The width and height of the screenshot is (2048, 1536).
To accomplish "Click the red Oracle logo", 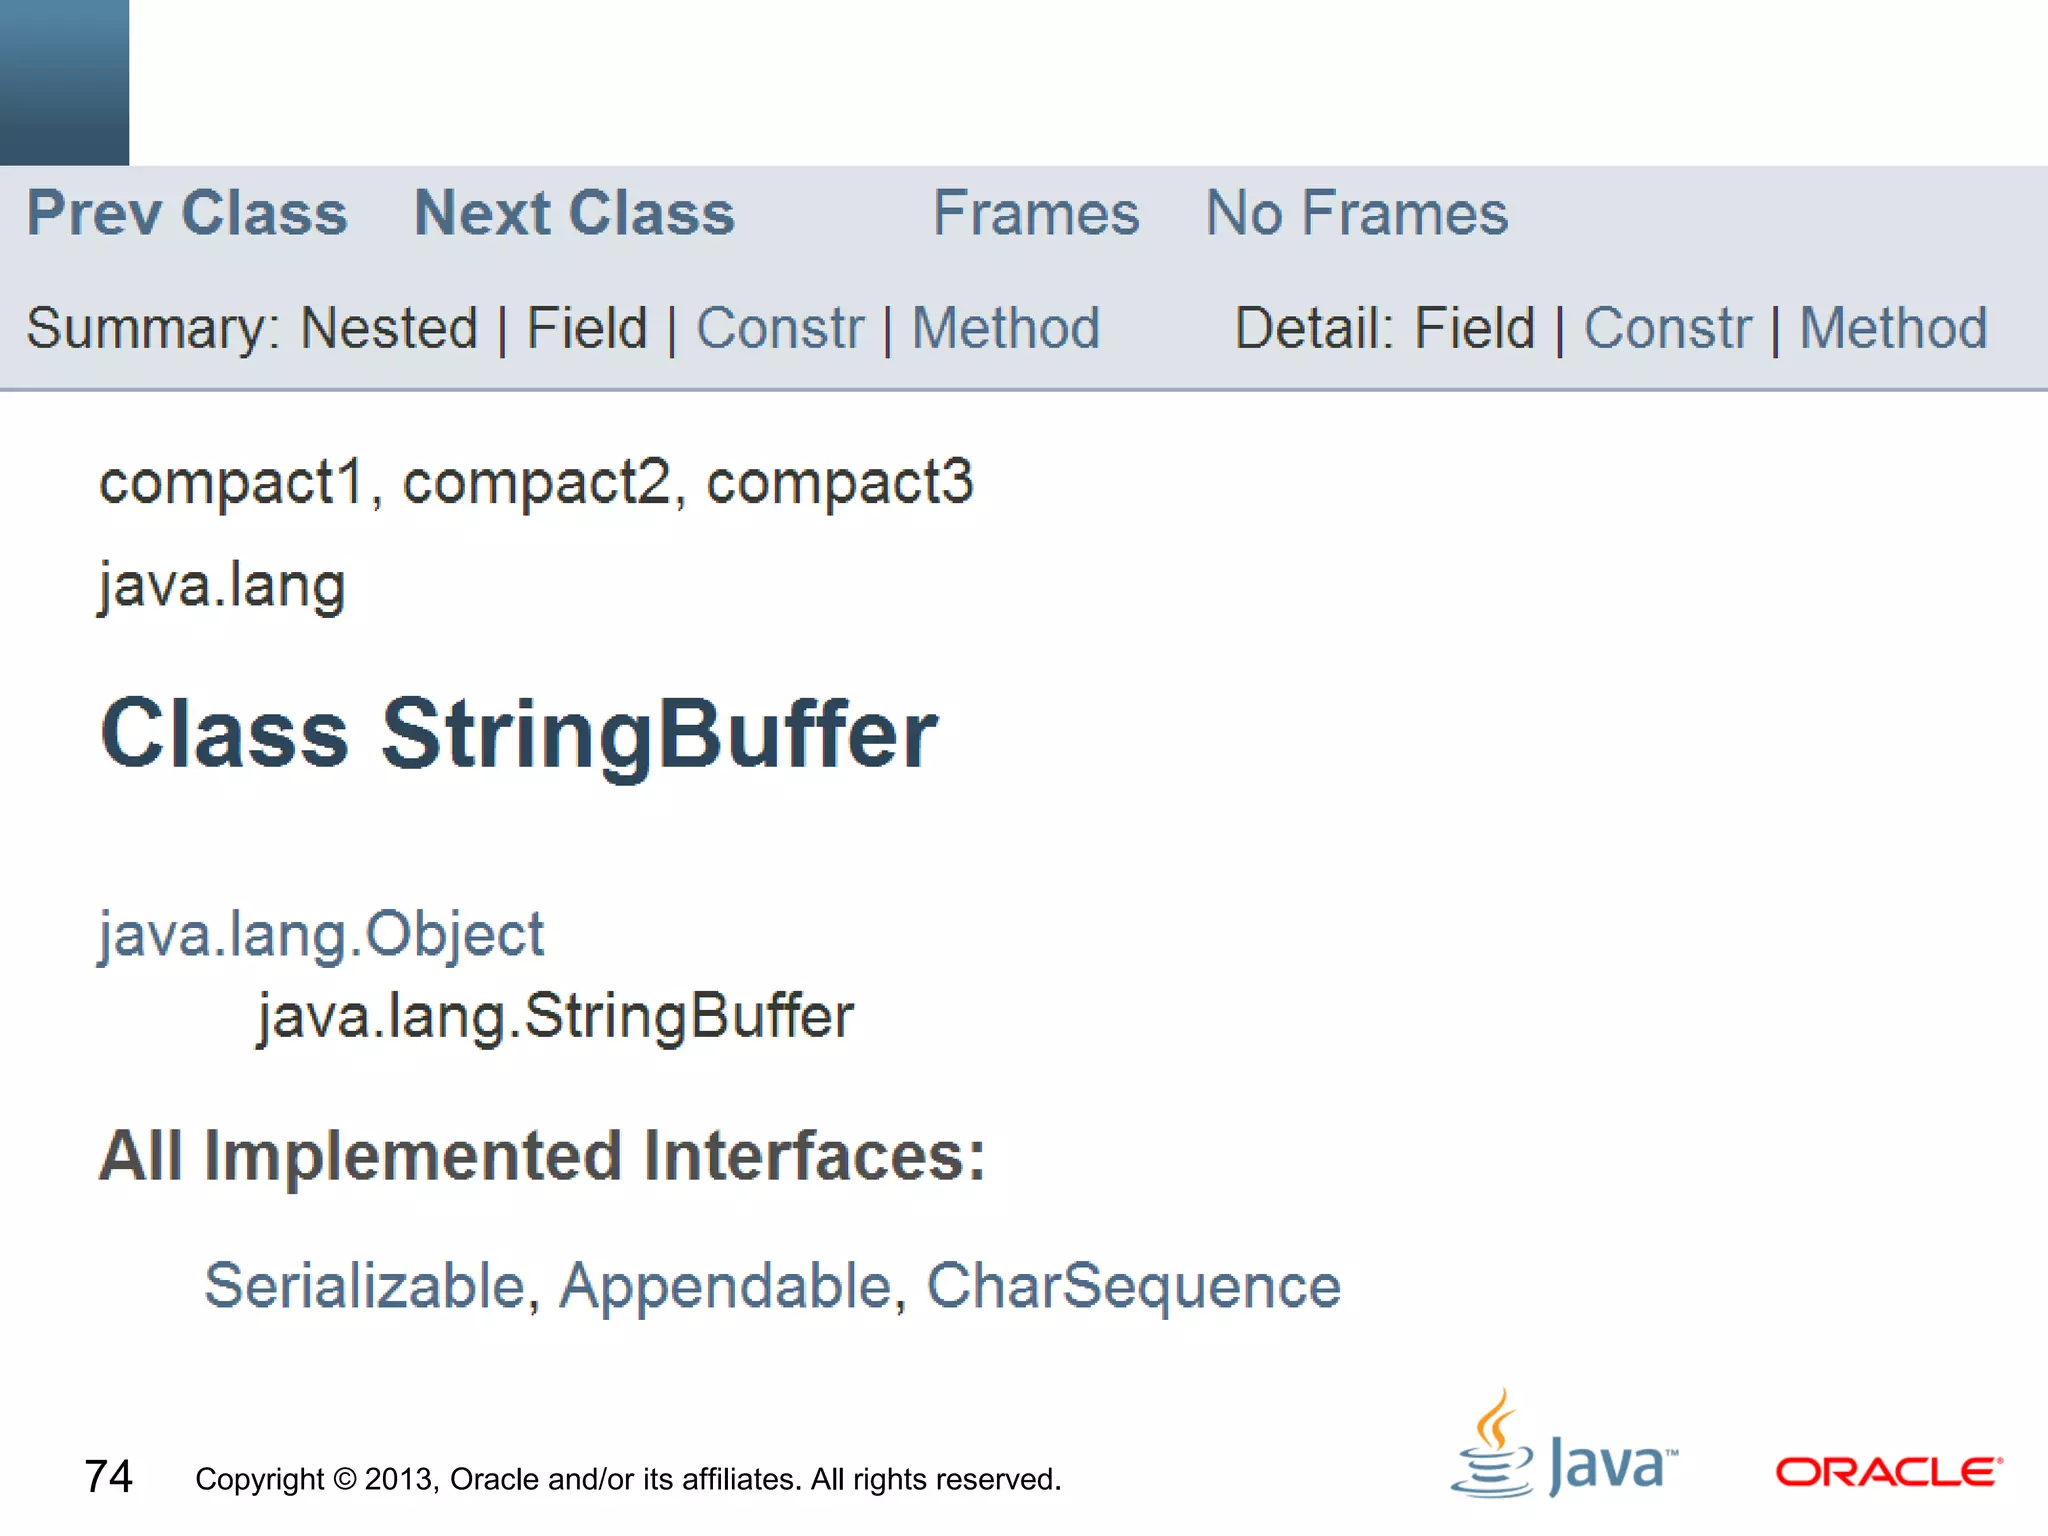I will click(1888, 1472).
